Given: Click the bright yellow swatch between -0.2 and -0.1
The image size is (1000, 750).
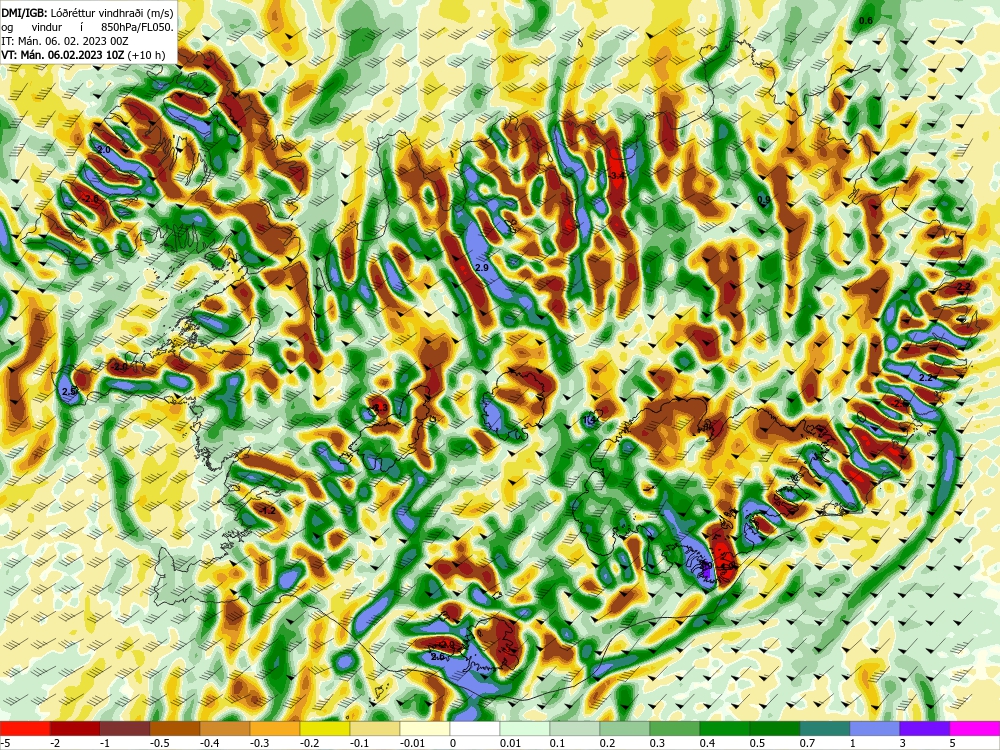Looking at the screenshot, I should [325, 728].
